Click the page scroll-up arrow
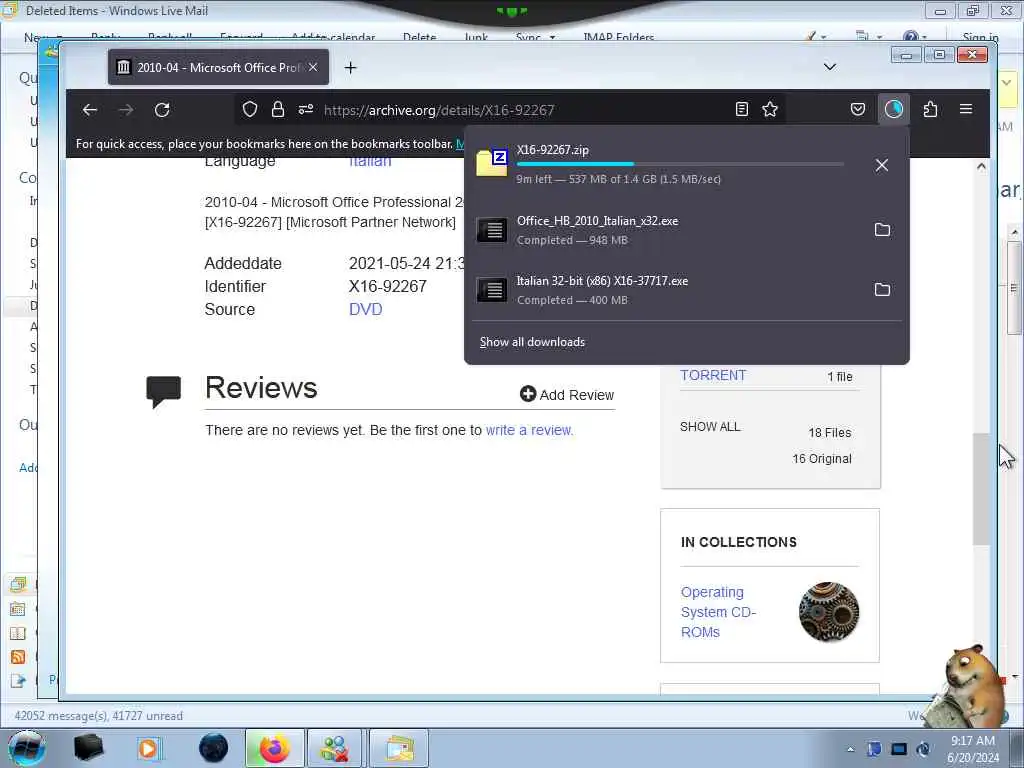The width and height of the screenshot is (1024, 768). click(981, 167)
